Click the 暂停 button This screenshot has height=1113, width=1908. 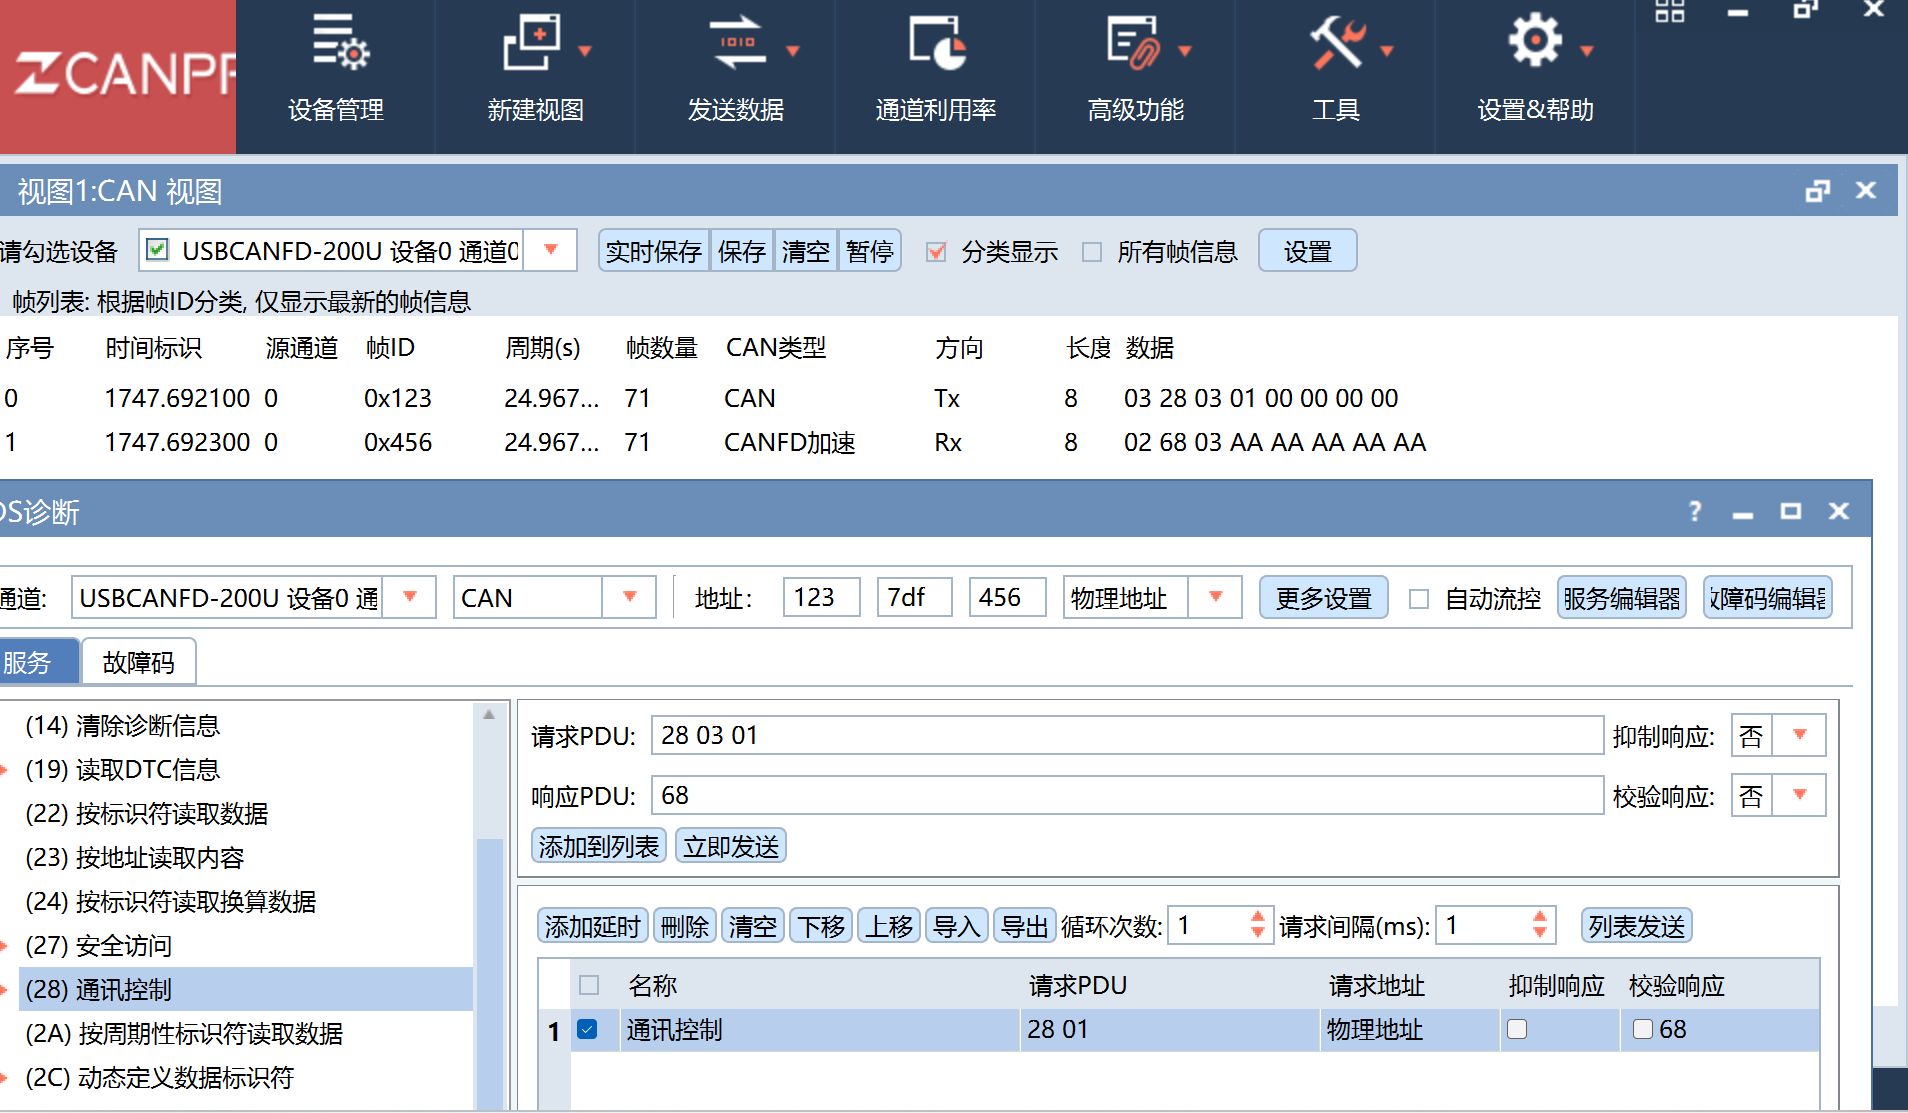[x=869, y=250]
